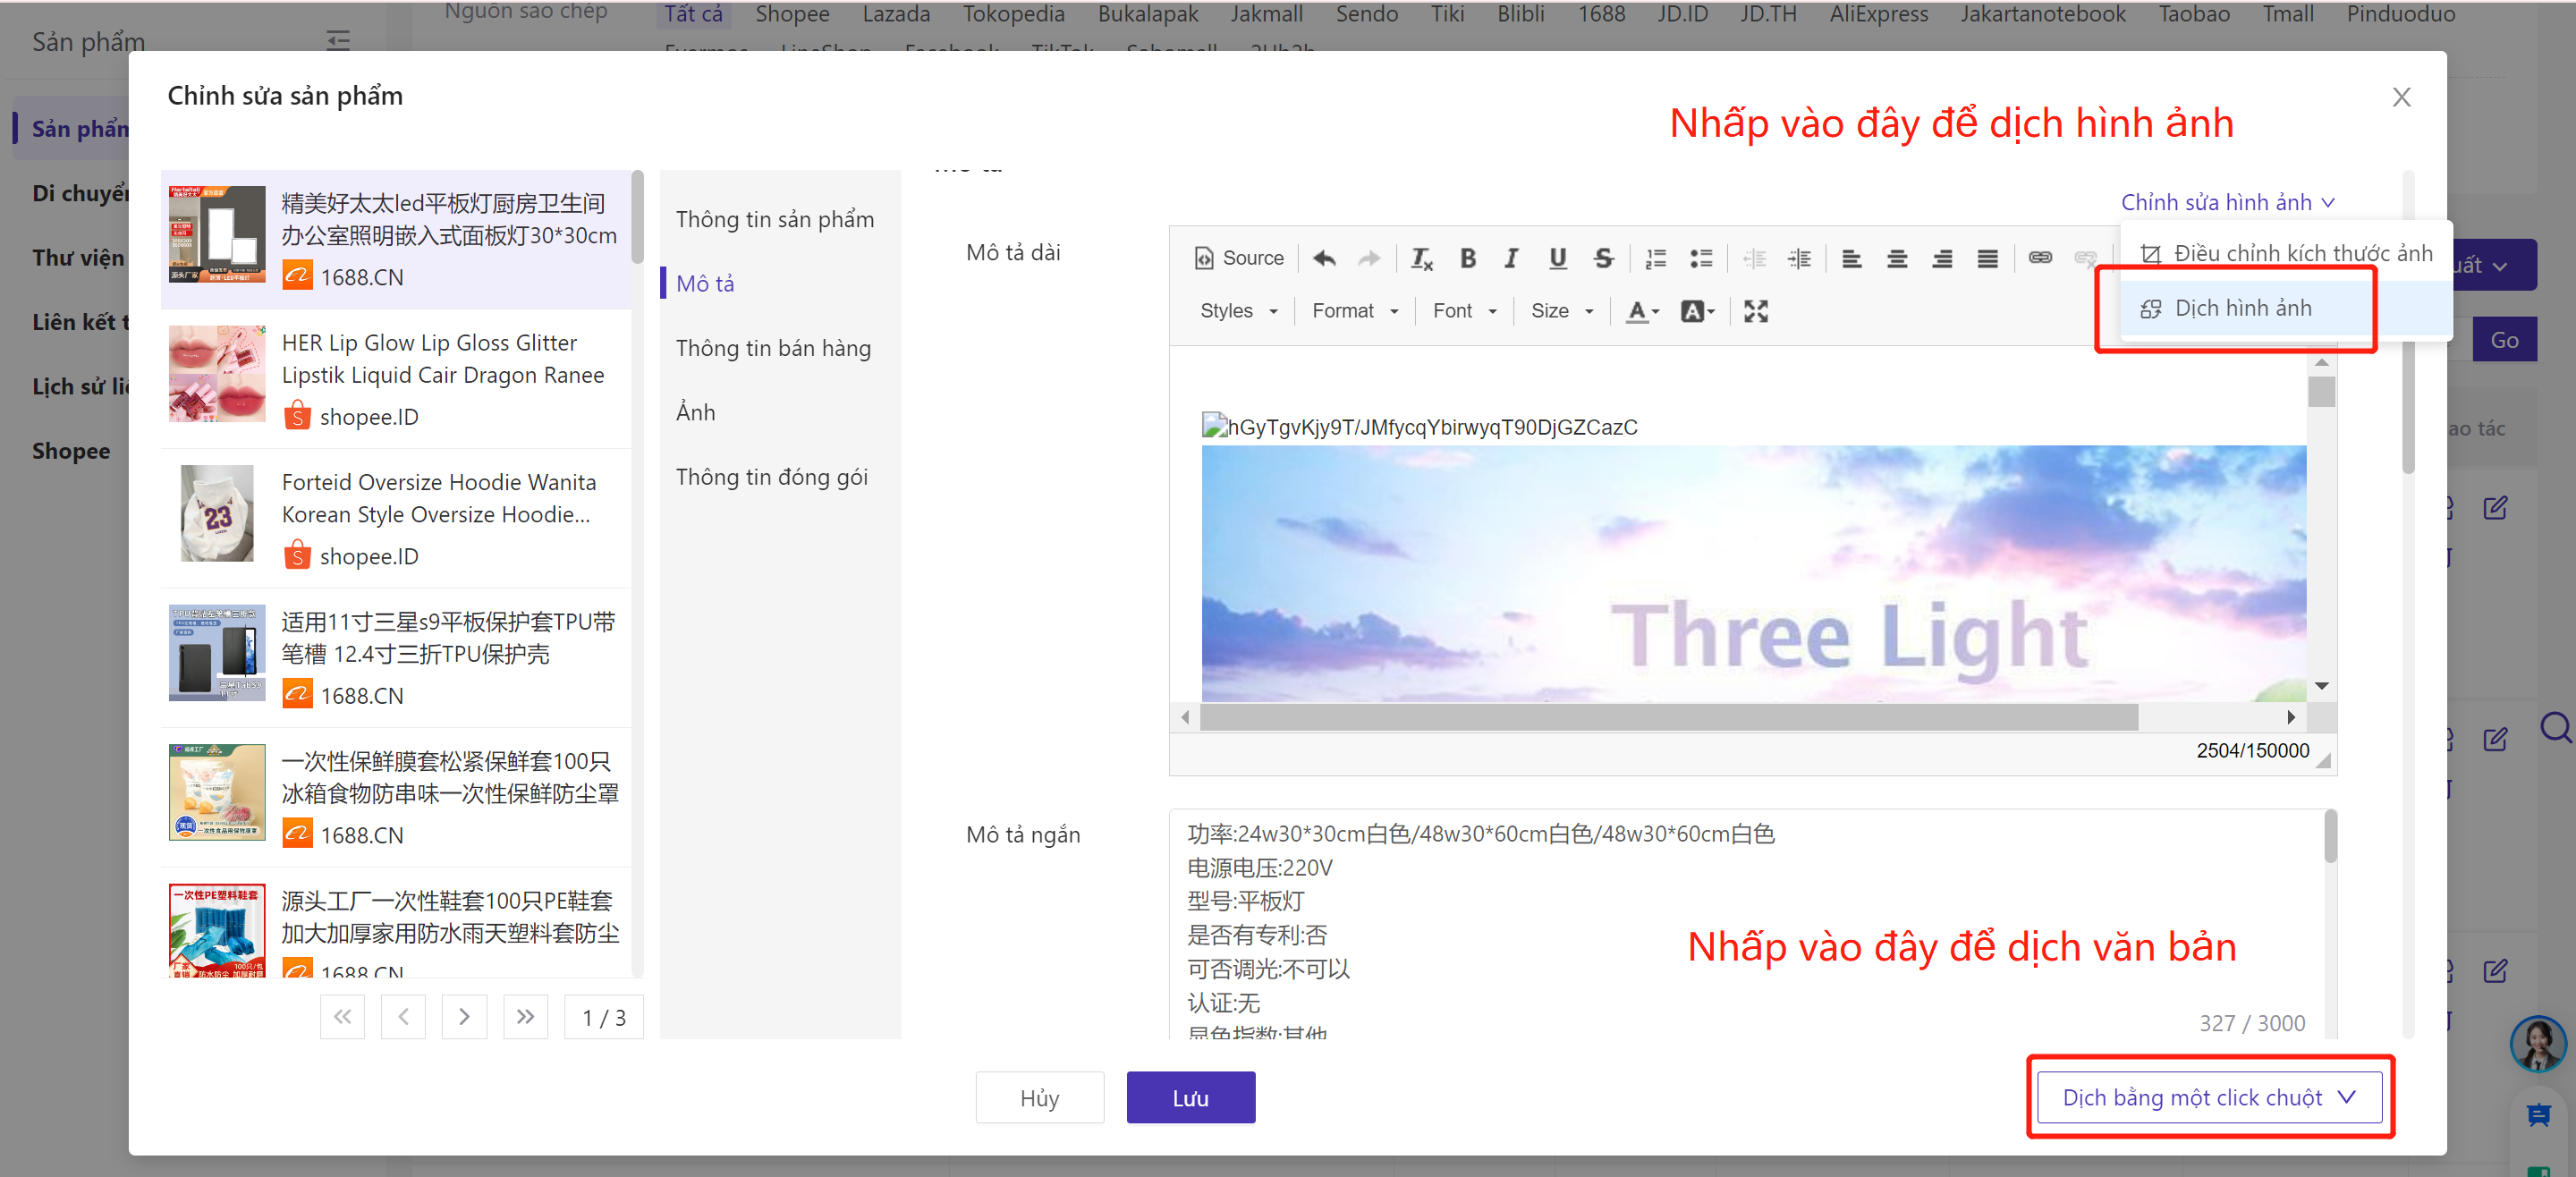The height and width of the screenshot is (1177, 2576).
Task: Center align the text
Action: (1896, 258)
